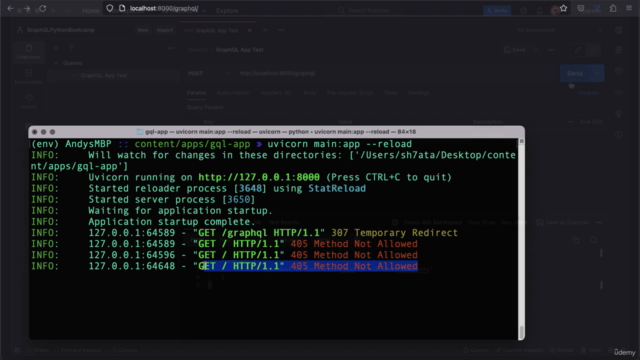Click the response search magnifier icon
The width and height of the screenshot is (640, 360).
[x=594, y=240]
